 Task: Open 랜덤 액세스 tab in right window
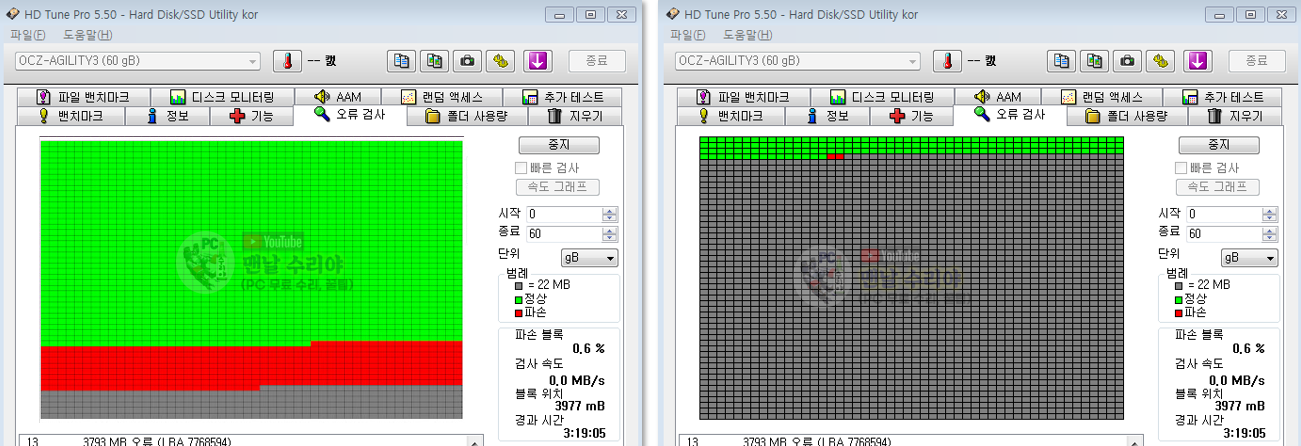coord(1101,97)
